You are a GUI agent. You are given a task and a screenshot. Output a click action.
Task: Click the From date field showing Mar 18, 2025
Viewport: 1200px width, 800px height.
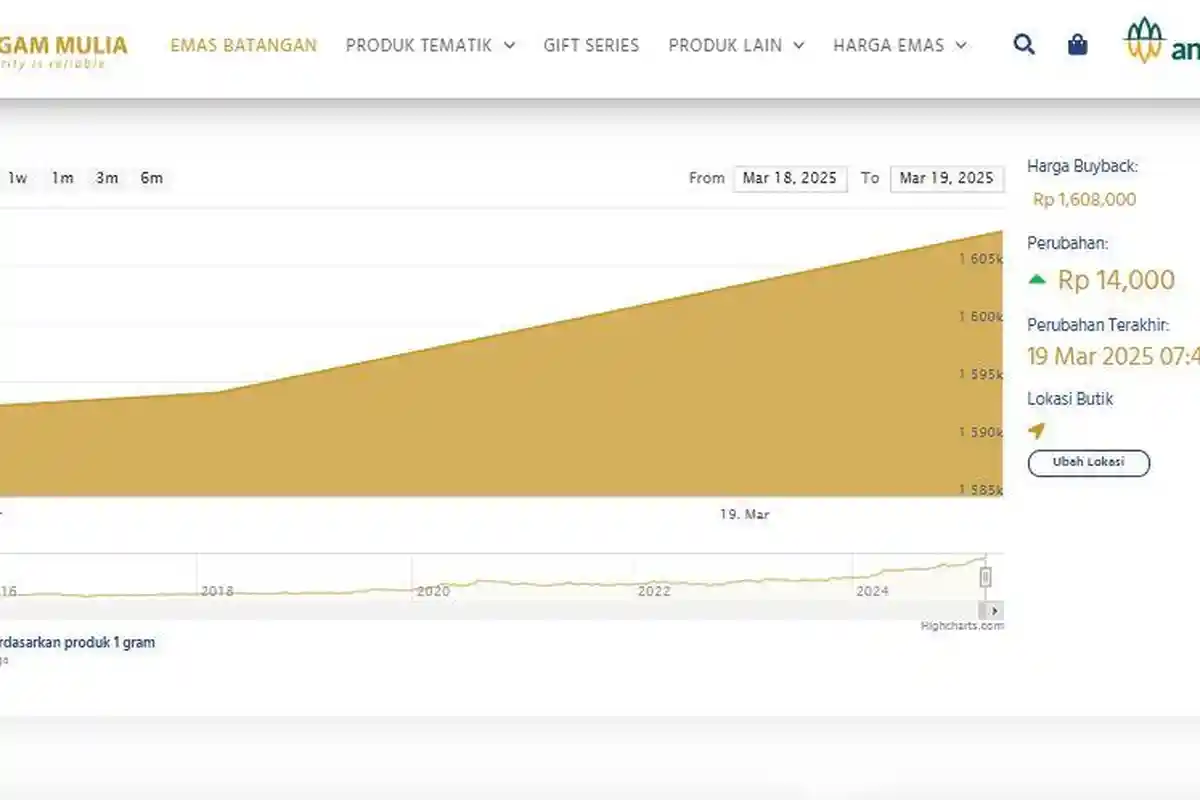coord(790,179)
